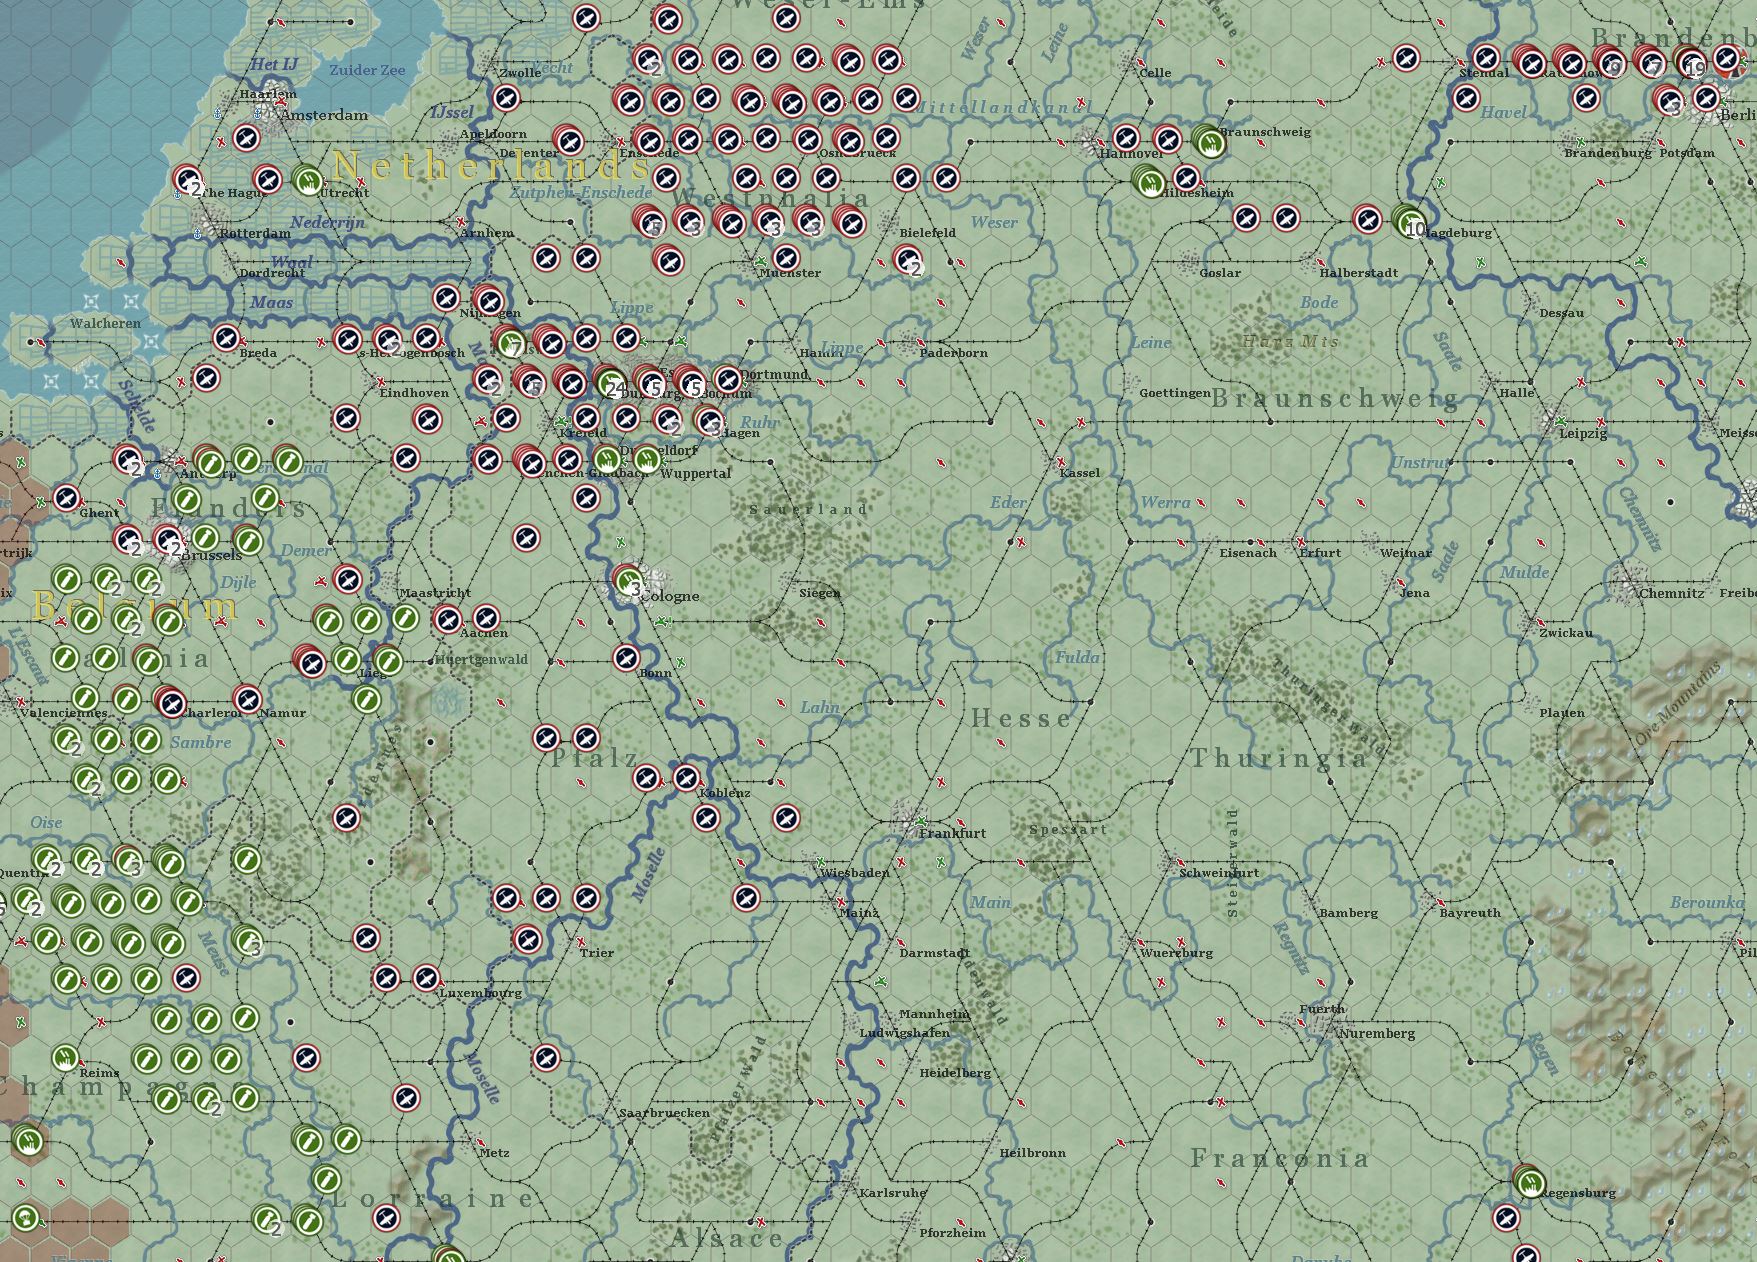
Task: Select the green unit stack numbered 3 near Meuse
Action: pyautogui.click(x=247, y=940)
